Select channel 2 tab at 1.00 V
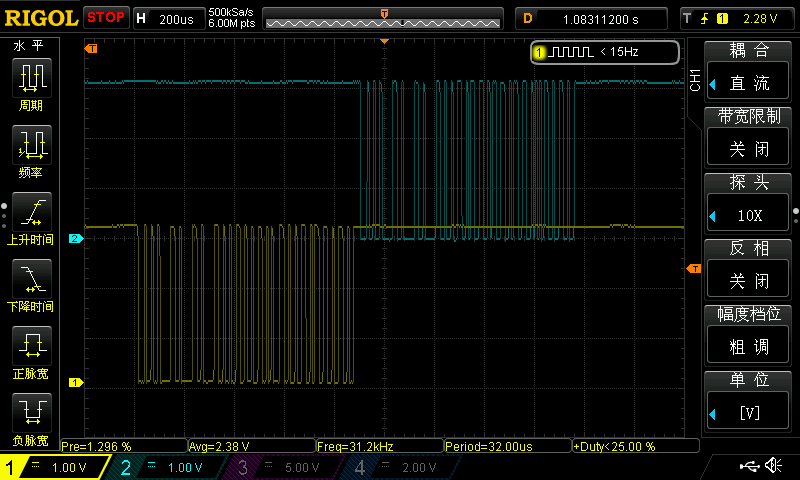This screenshot has height=480, width=800. click(x=166, y=467)
